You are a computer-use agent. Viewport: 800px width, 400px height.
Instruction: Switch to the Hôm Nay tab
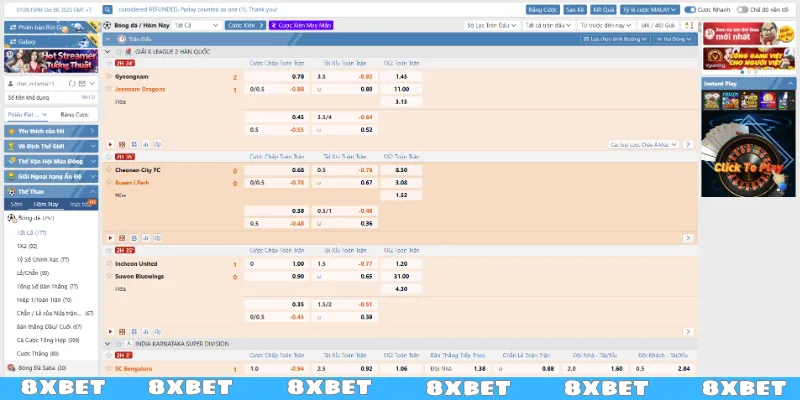48,203
